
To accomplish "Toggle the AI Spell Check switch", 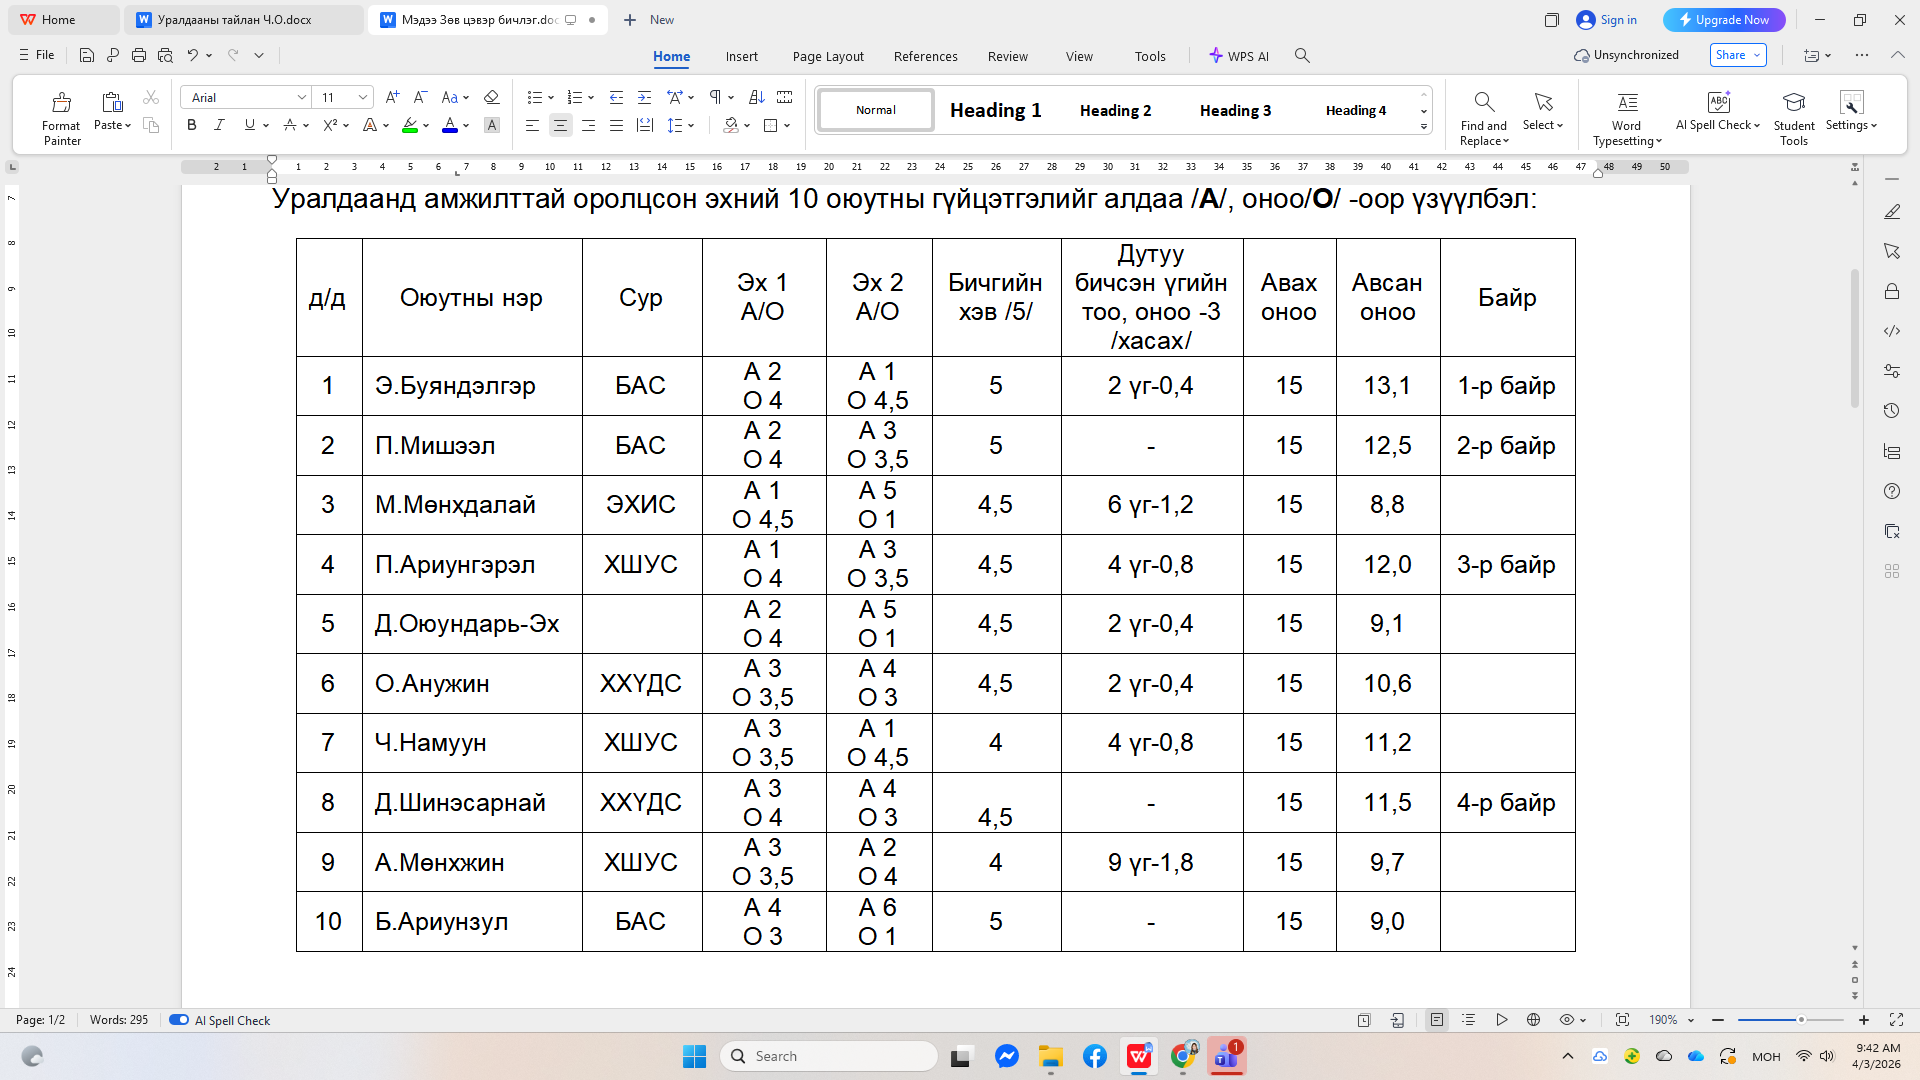I will 179,1020.
